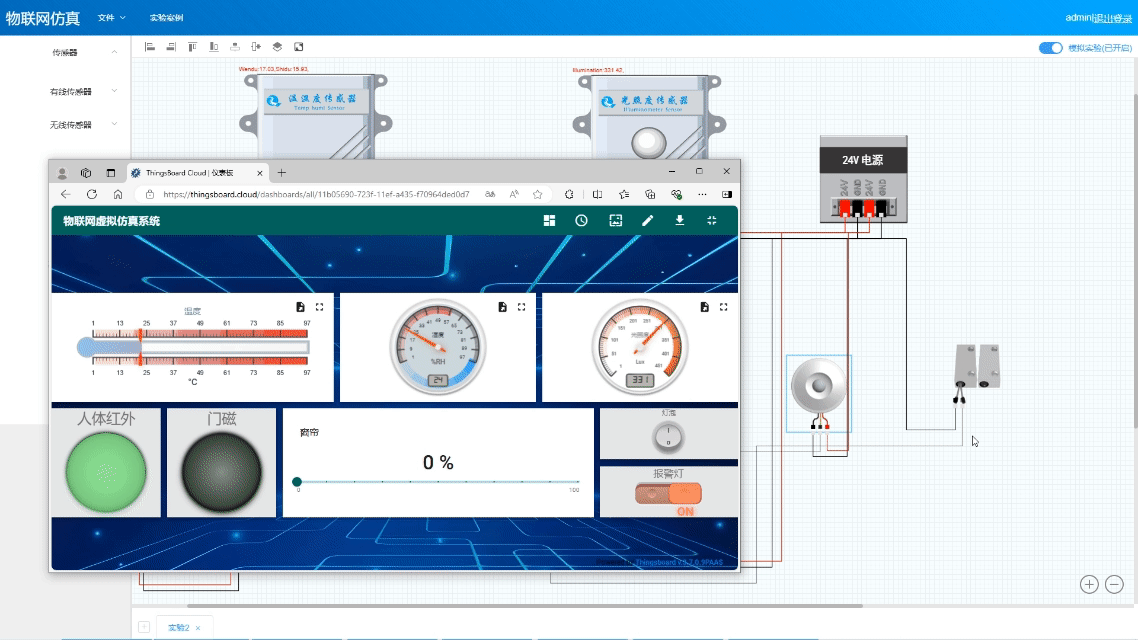Open the 实验案例 menu item
Image resolution: width=1138 pixels, height=640 pixels.
click(x=166, y=18)
